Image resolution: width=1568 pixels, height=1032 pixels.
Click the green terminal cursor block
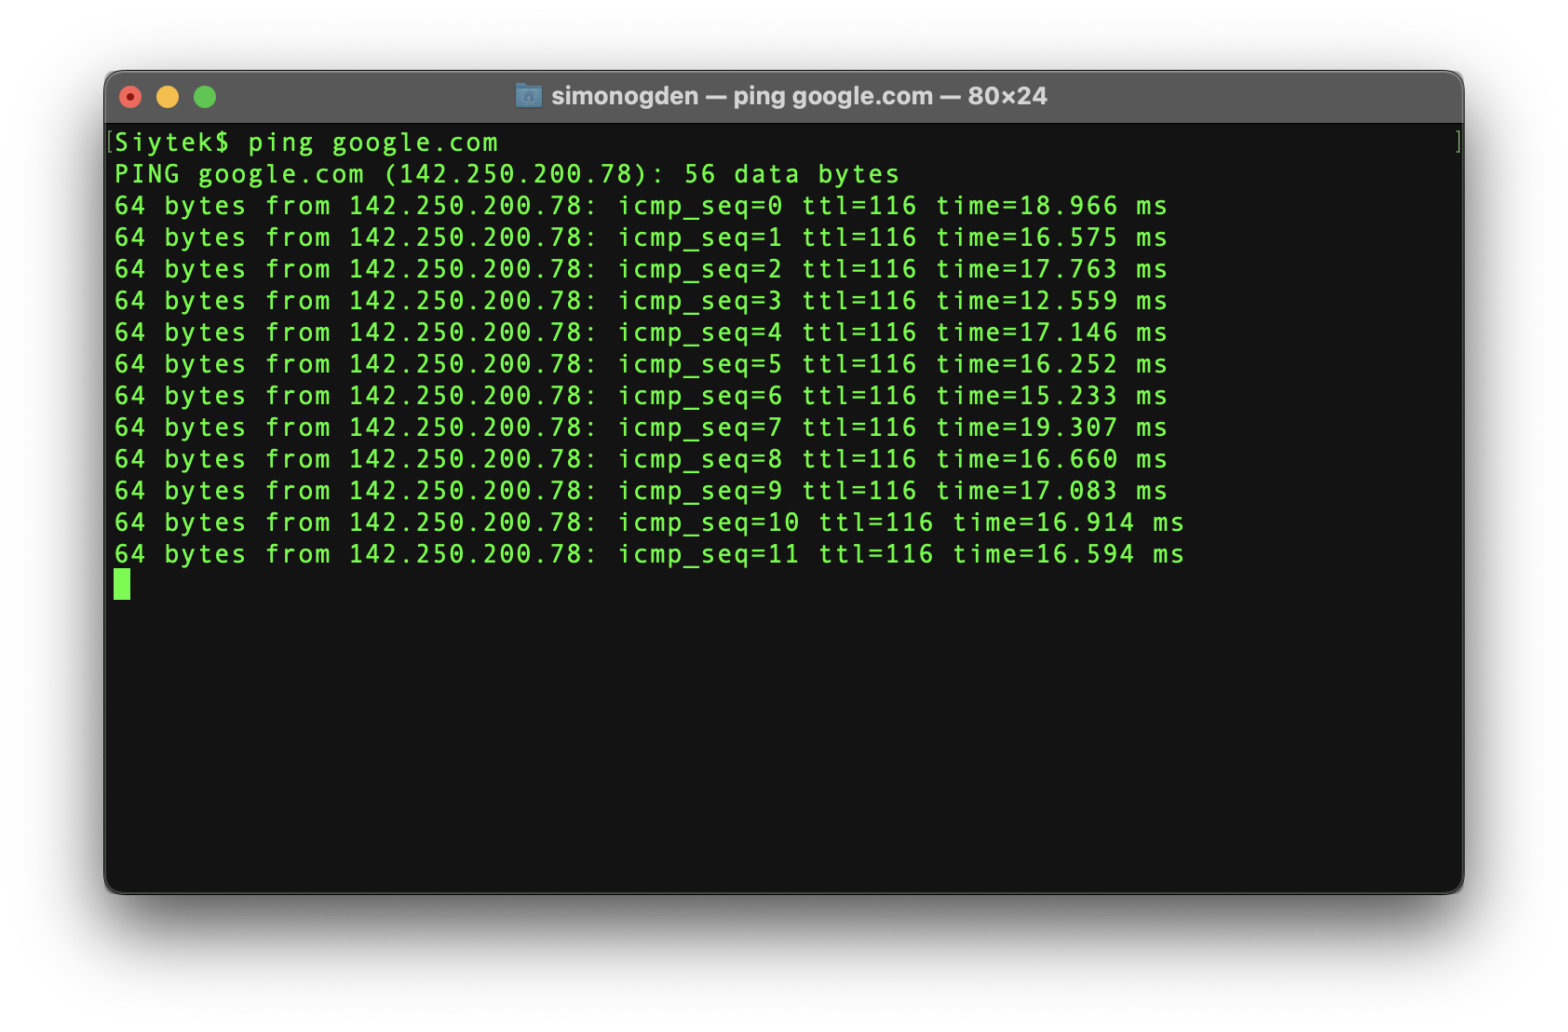coord(122,584)
